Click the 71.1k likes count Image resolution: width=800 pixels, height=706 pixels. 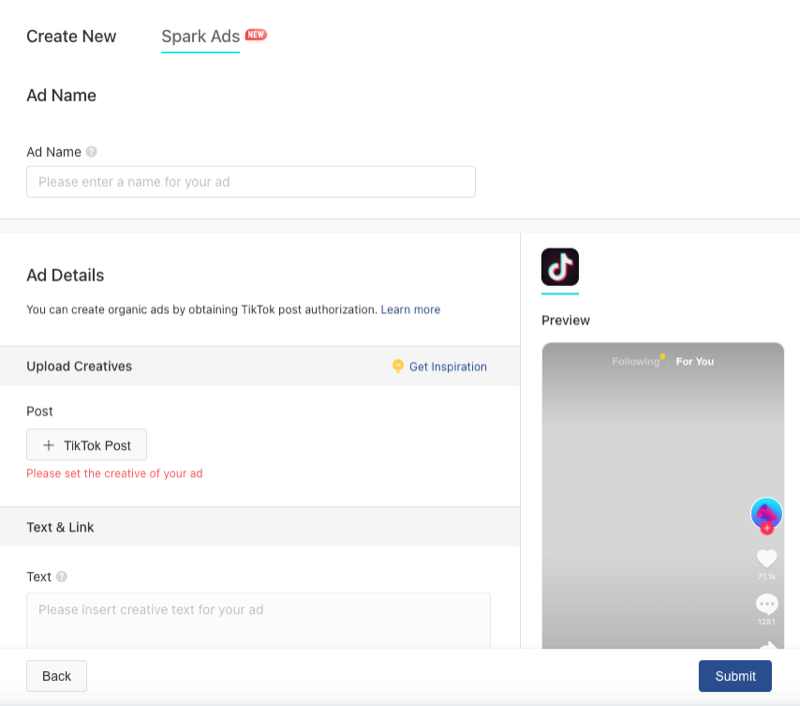coord(766,577)
